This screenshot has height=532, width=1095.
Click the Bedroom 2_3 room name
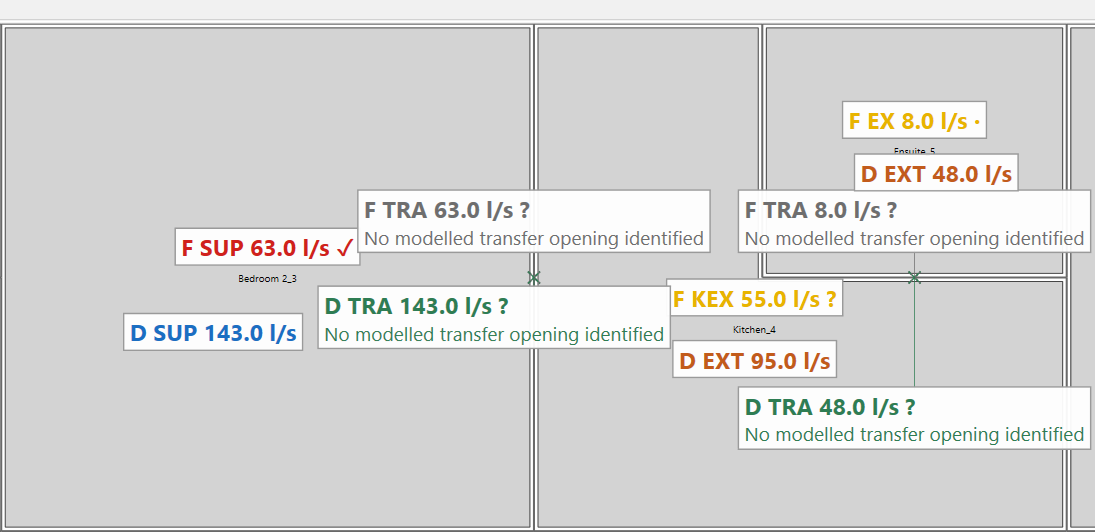267,279
